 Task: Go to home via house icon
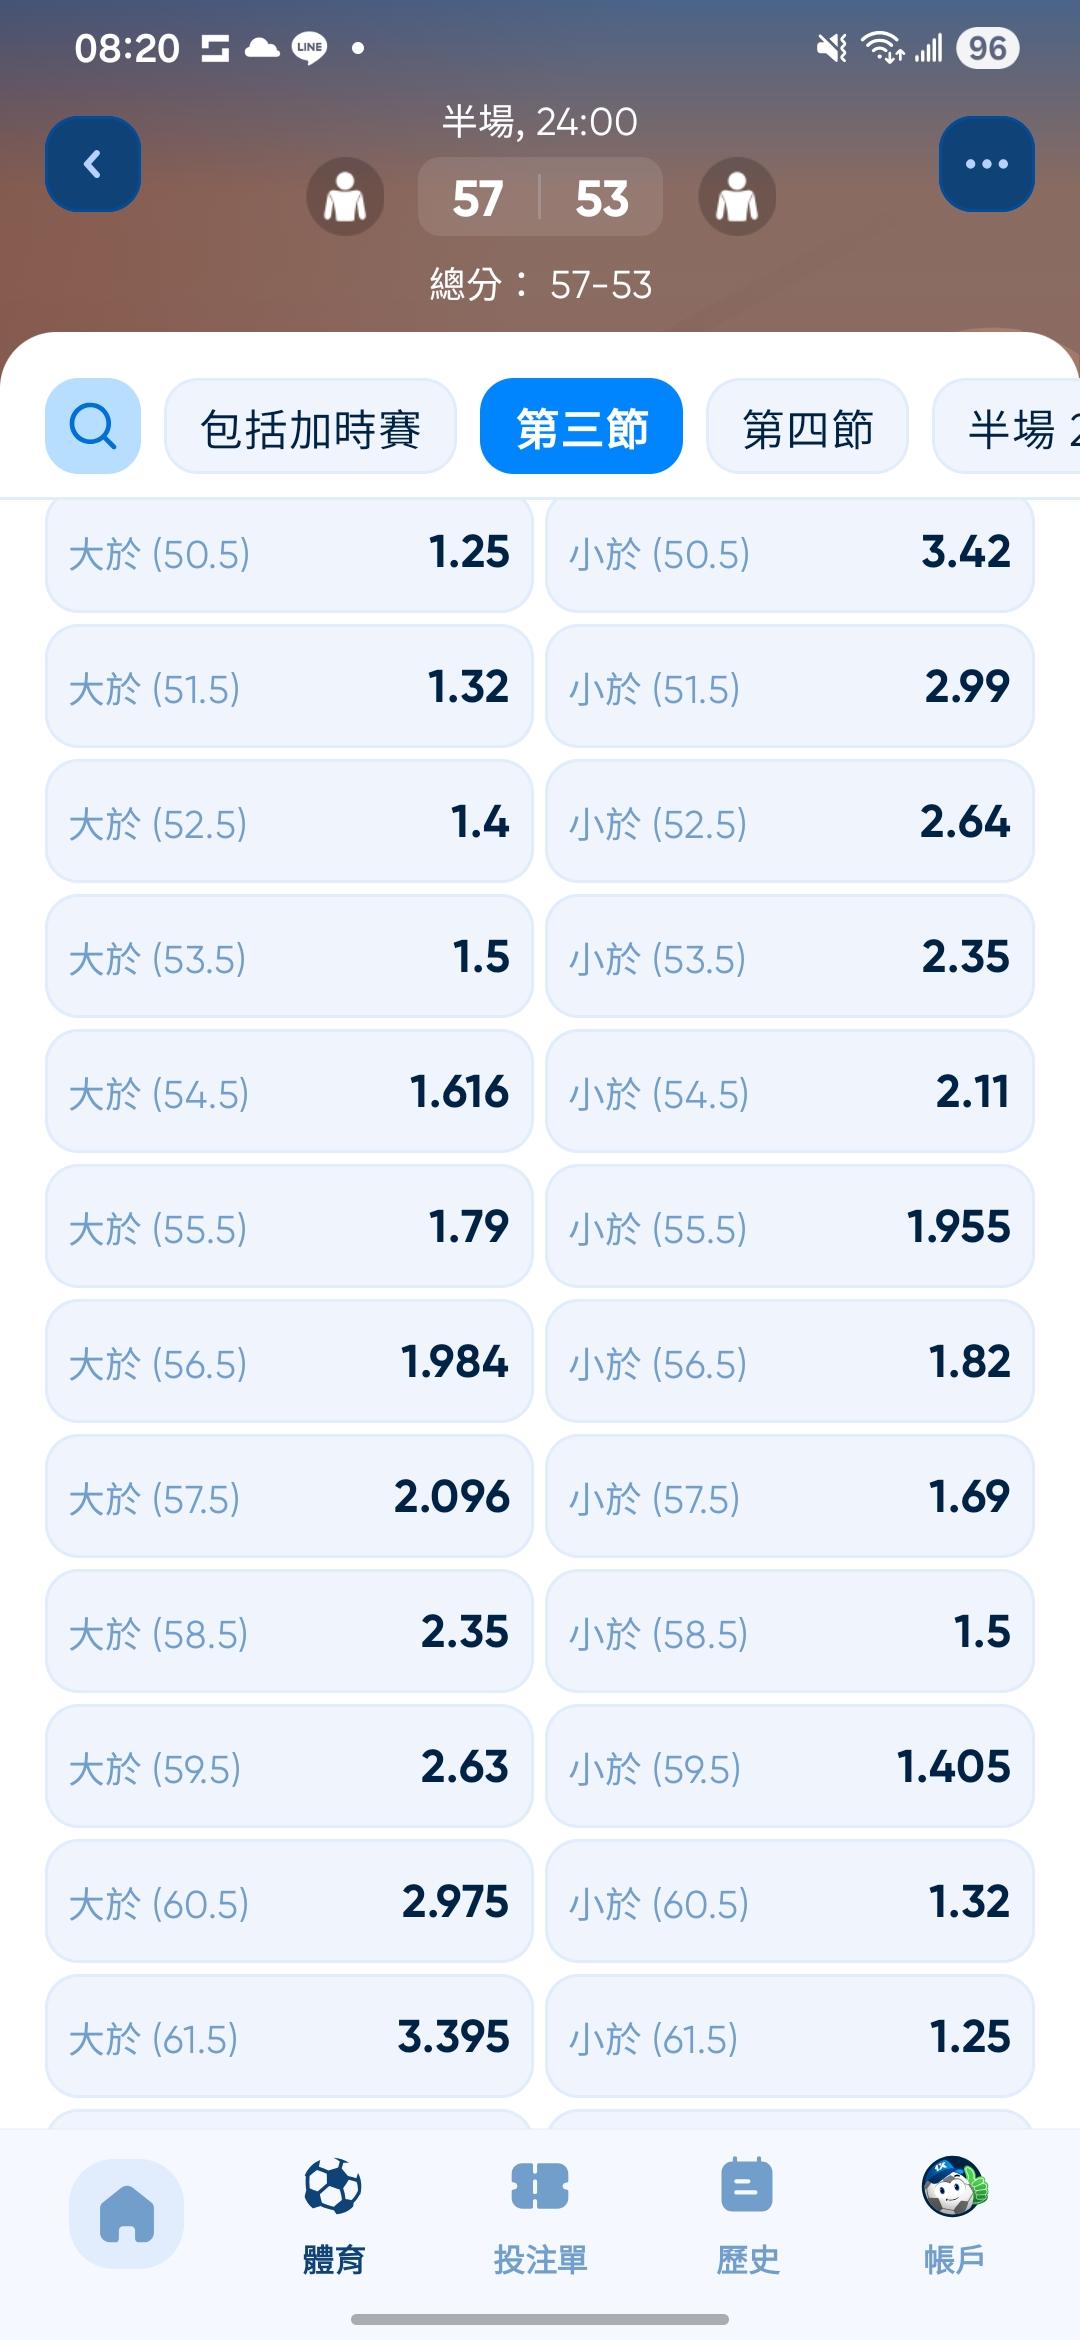tap(127, 2213)
